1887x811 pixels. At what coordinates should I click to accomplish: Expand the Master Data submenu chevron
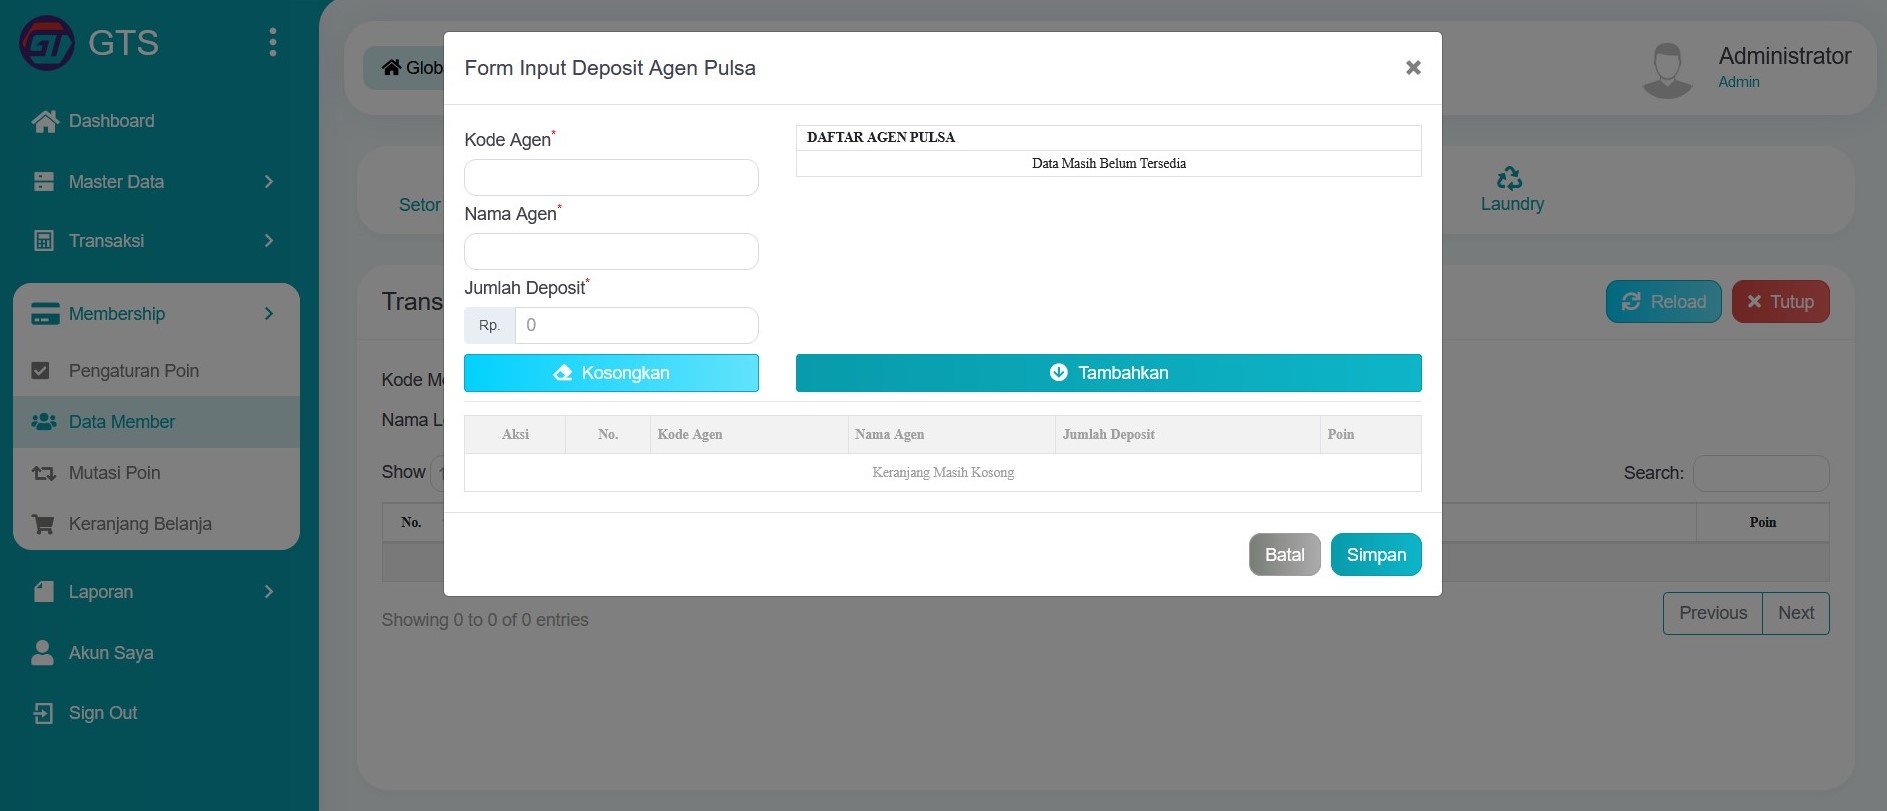(268, 182)
